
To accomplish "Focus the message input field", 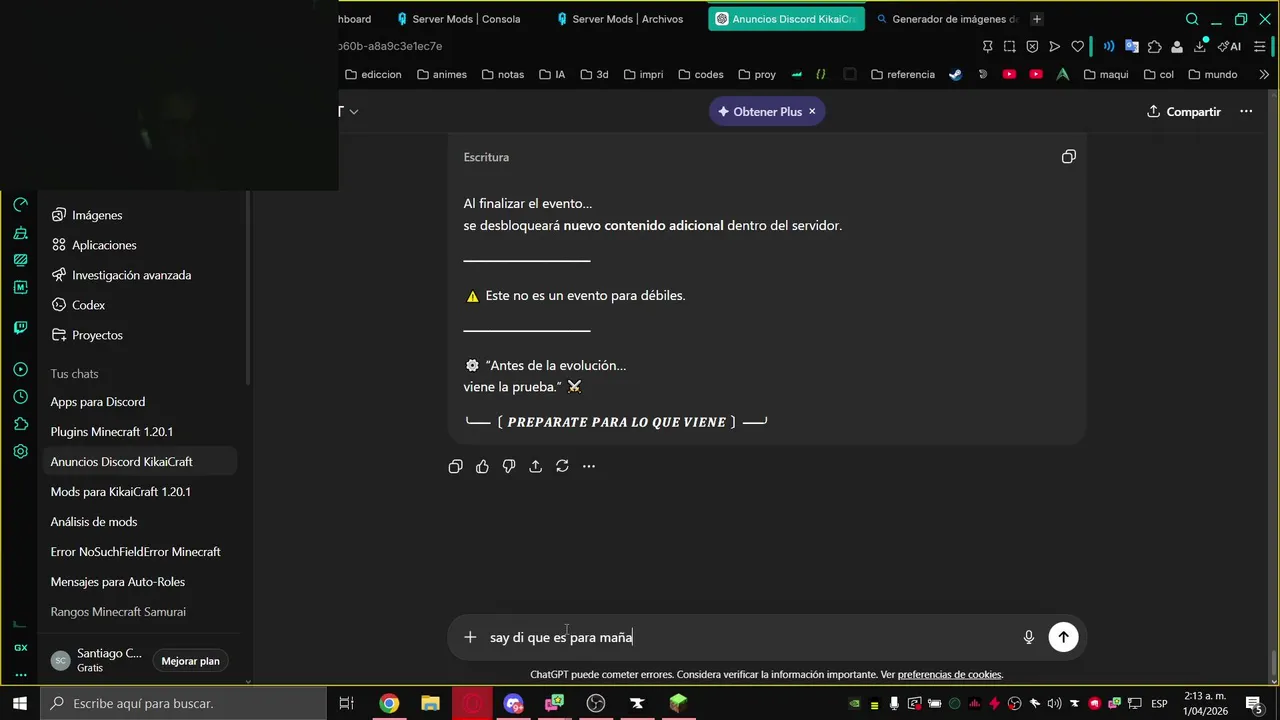I will pyautogui.click(x=748, y=637).
